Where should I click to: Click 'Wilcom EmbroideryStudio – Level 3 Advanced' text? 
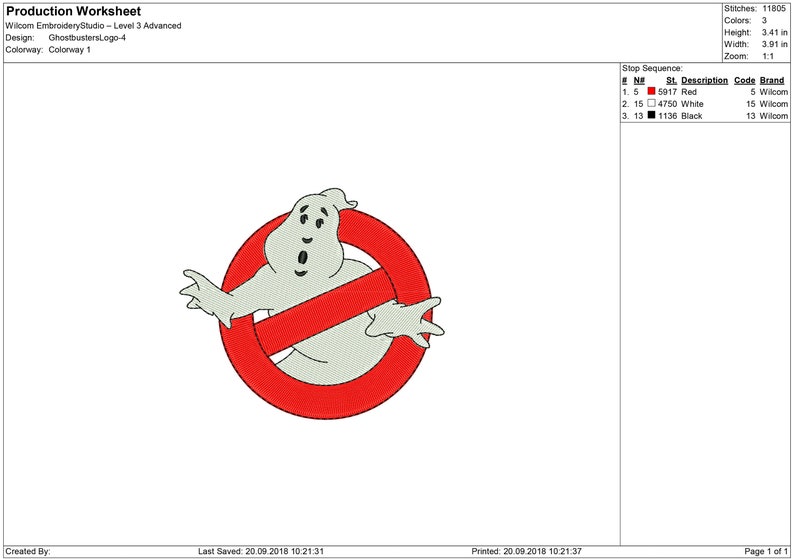(93, 26)
